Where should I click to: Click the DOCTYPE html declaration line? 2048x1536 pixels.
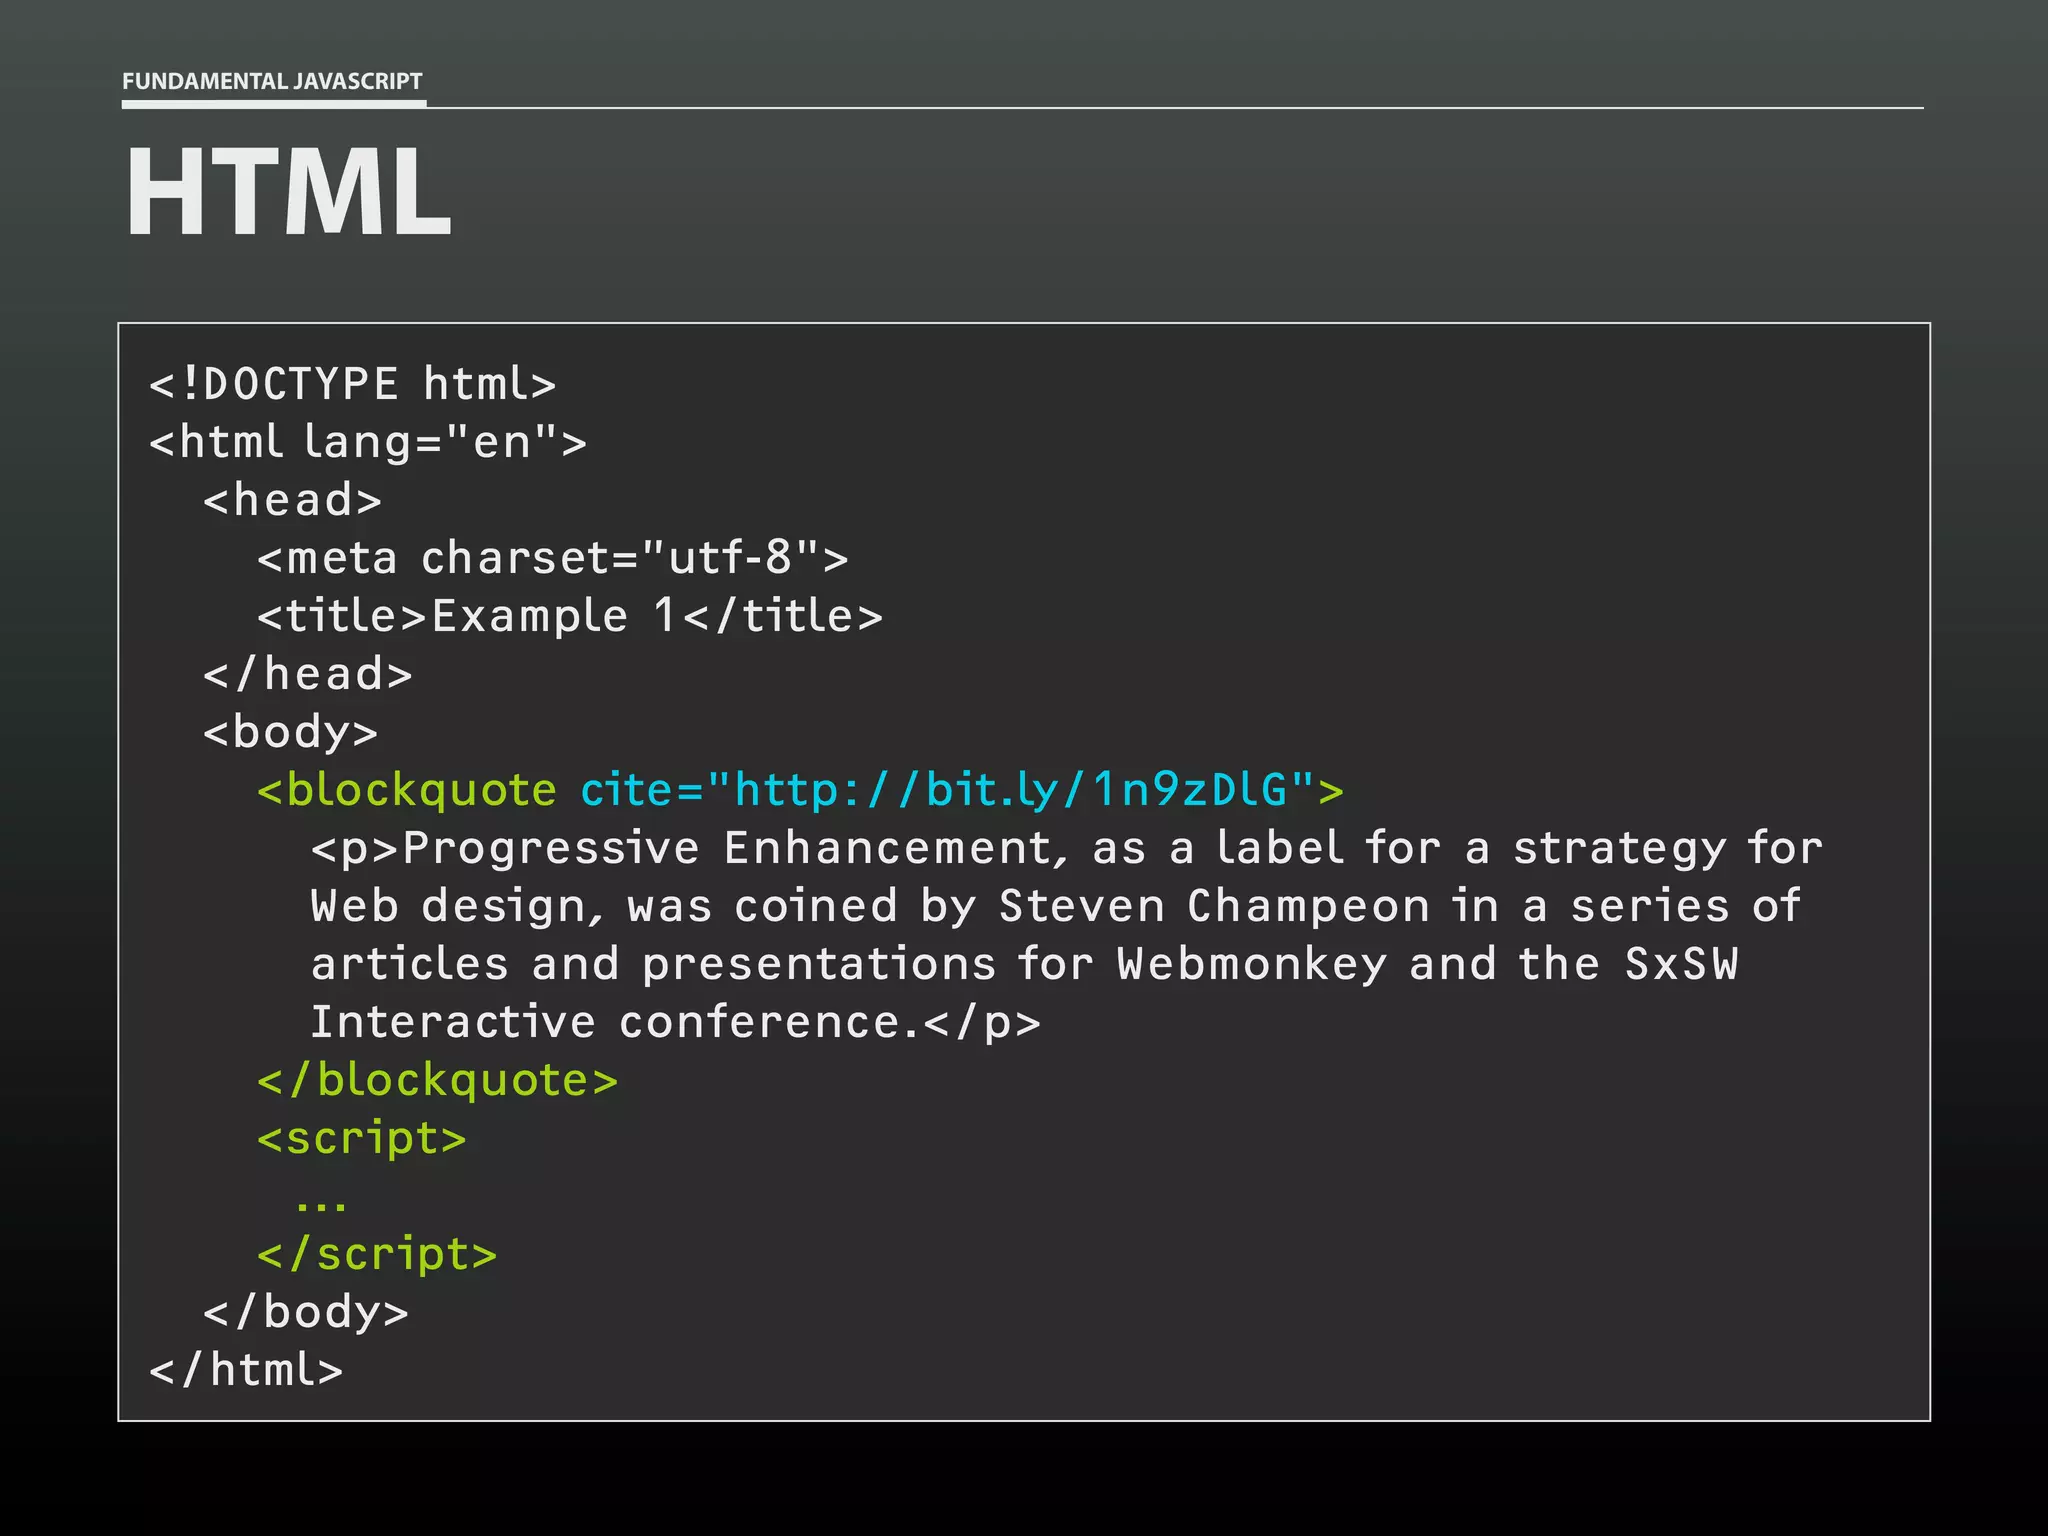click(352, 385)
